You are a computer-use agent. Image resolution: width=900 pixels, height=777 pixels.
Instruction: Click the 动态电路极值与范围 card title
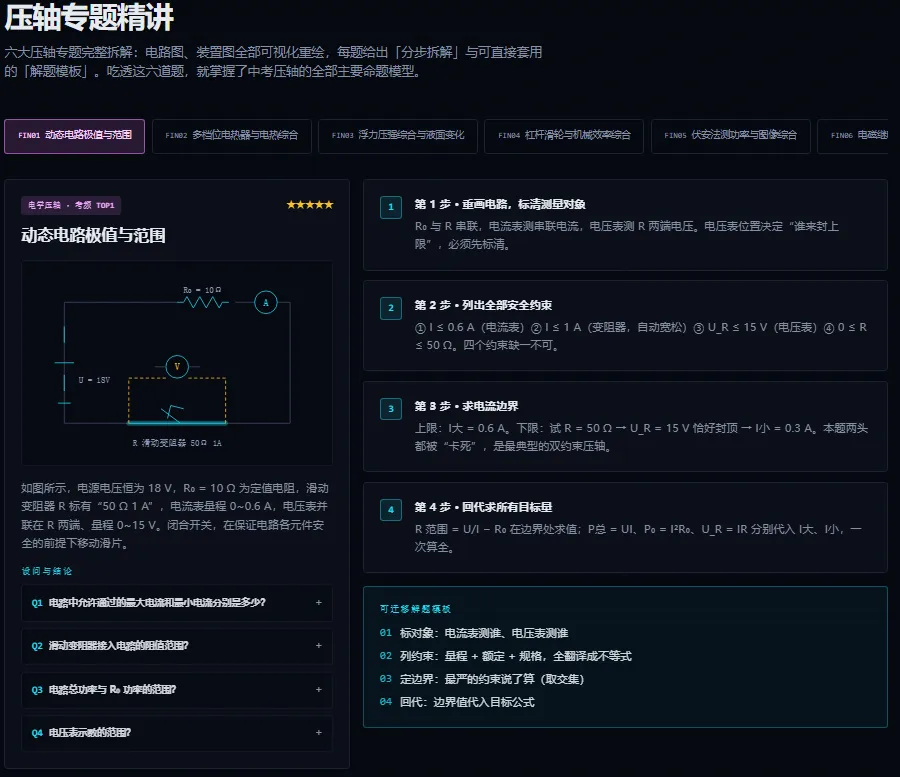pos(94,235)
